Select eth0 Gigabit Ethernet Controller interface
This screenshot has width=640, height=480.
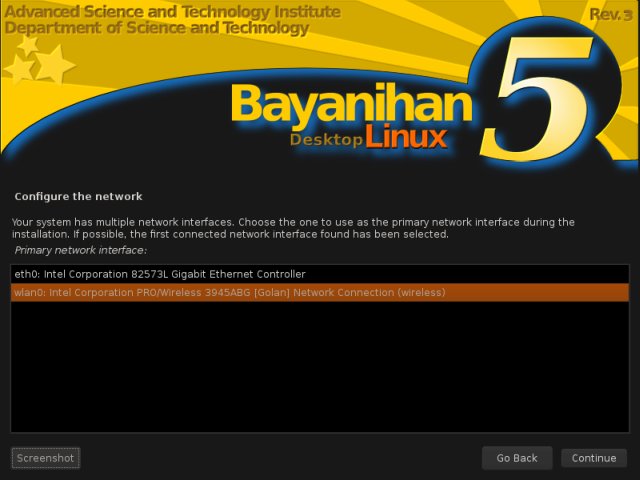(x=160, y=274)
